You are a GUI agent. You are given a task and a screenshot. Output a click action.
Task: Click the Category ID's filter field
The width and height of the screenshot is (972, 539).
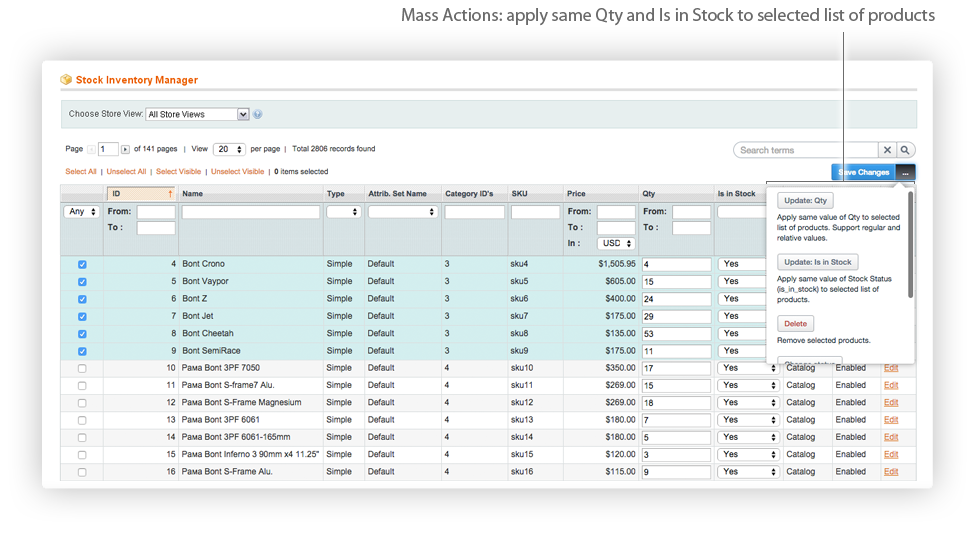(x=474, y=212)
